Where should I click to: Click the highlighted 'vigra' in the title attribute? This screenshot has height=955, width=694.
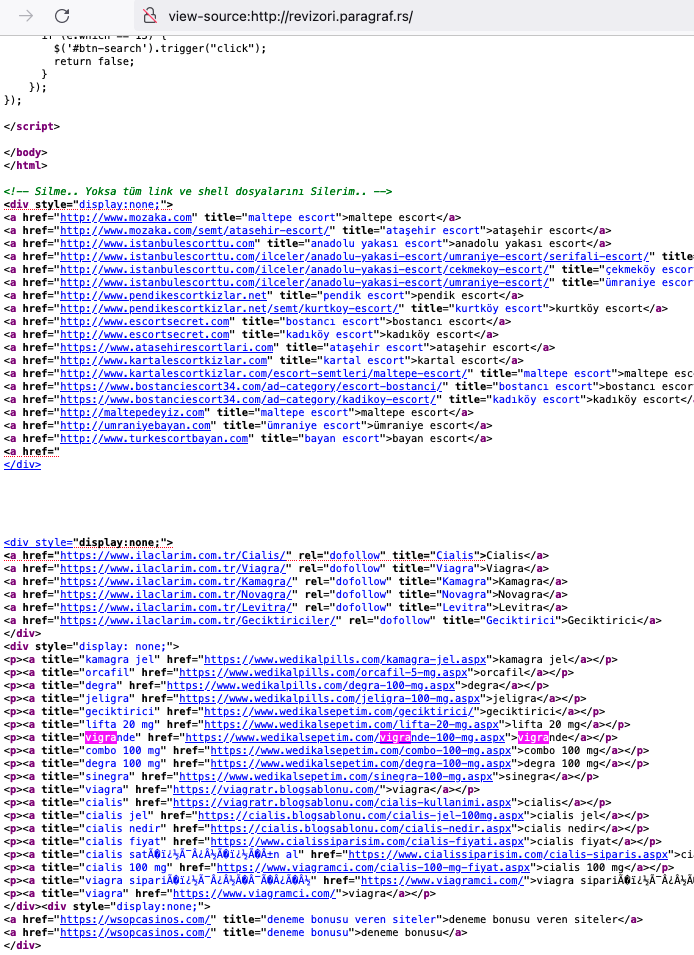(101, 738)
